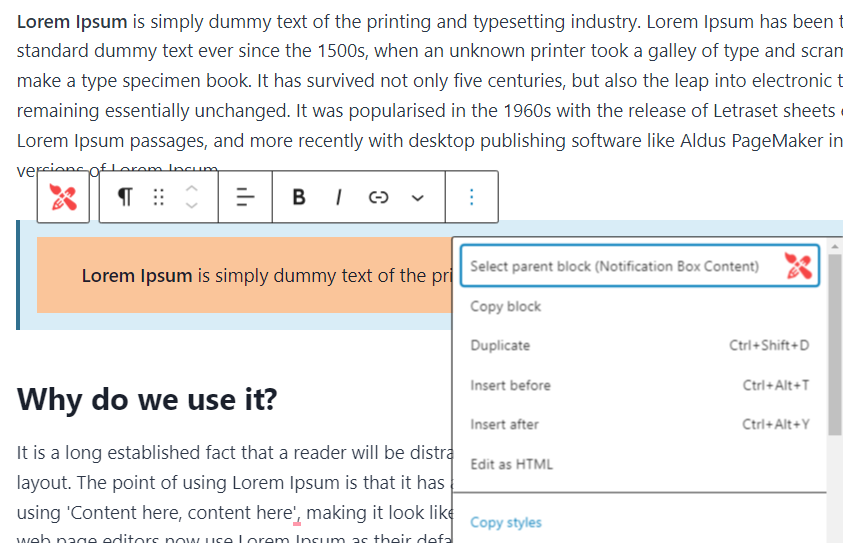Select the parent block toolbar button
843x543 pixels.
63,197
